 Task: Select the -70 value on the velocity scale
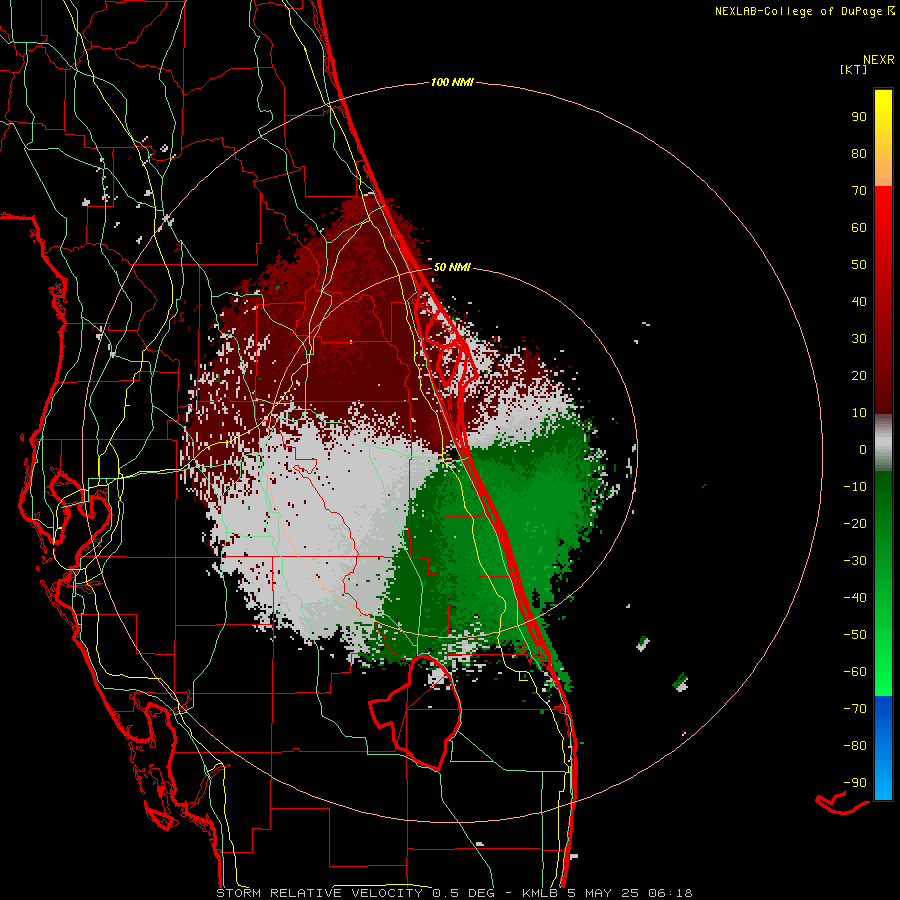(x=855, y=709)
